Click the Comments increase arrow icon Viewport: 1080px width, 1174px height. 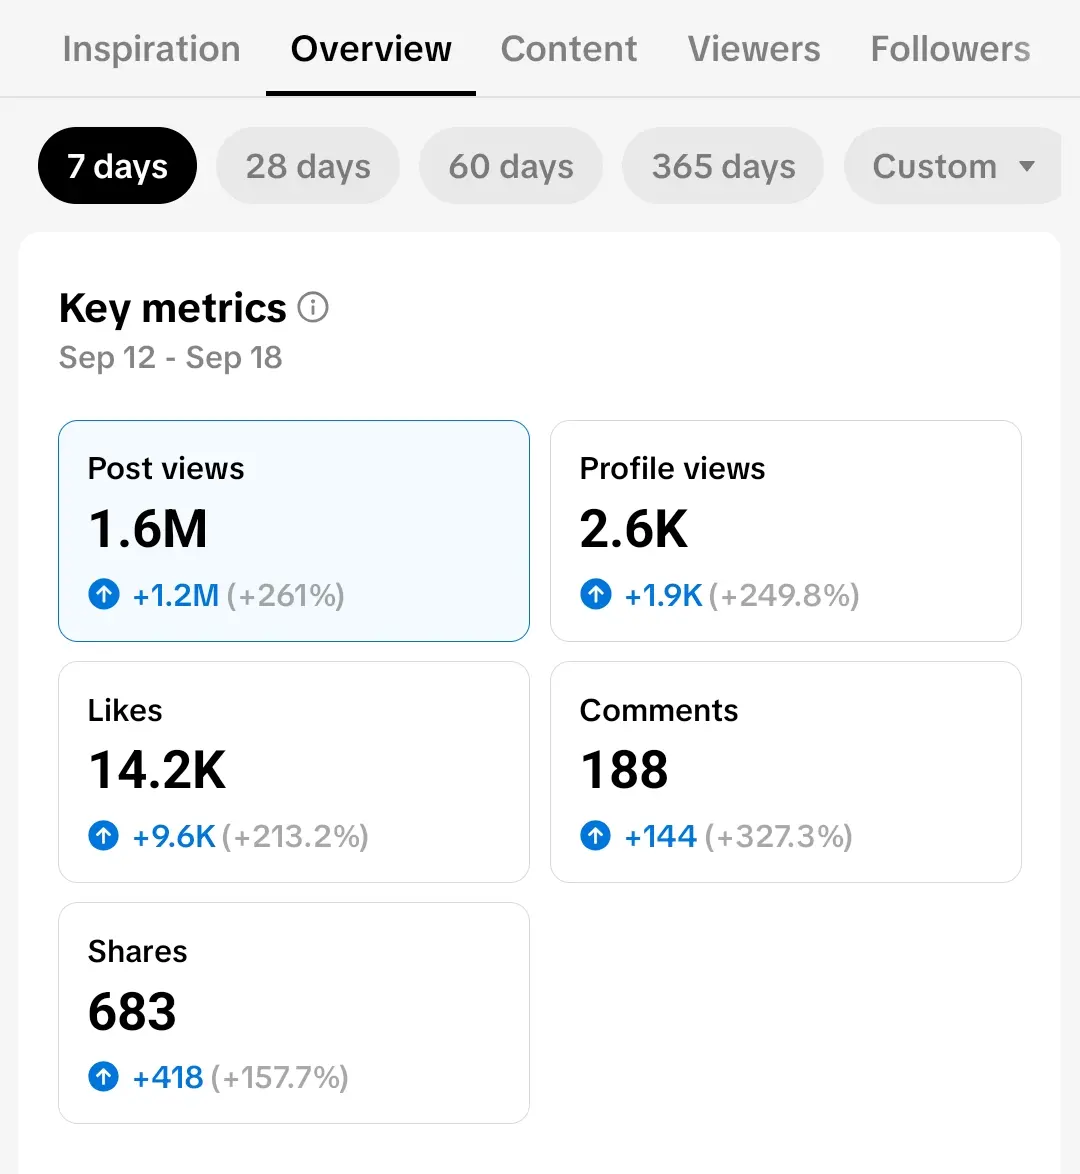coord(595,836)
